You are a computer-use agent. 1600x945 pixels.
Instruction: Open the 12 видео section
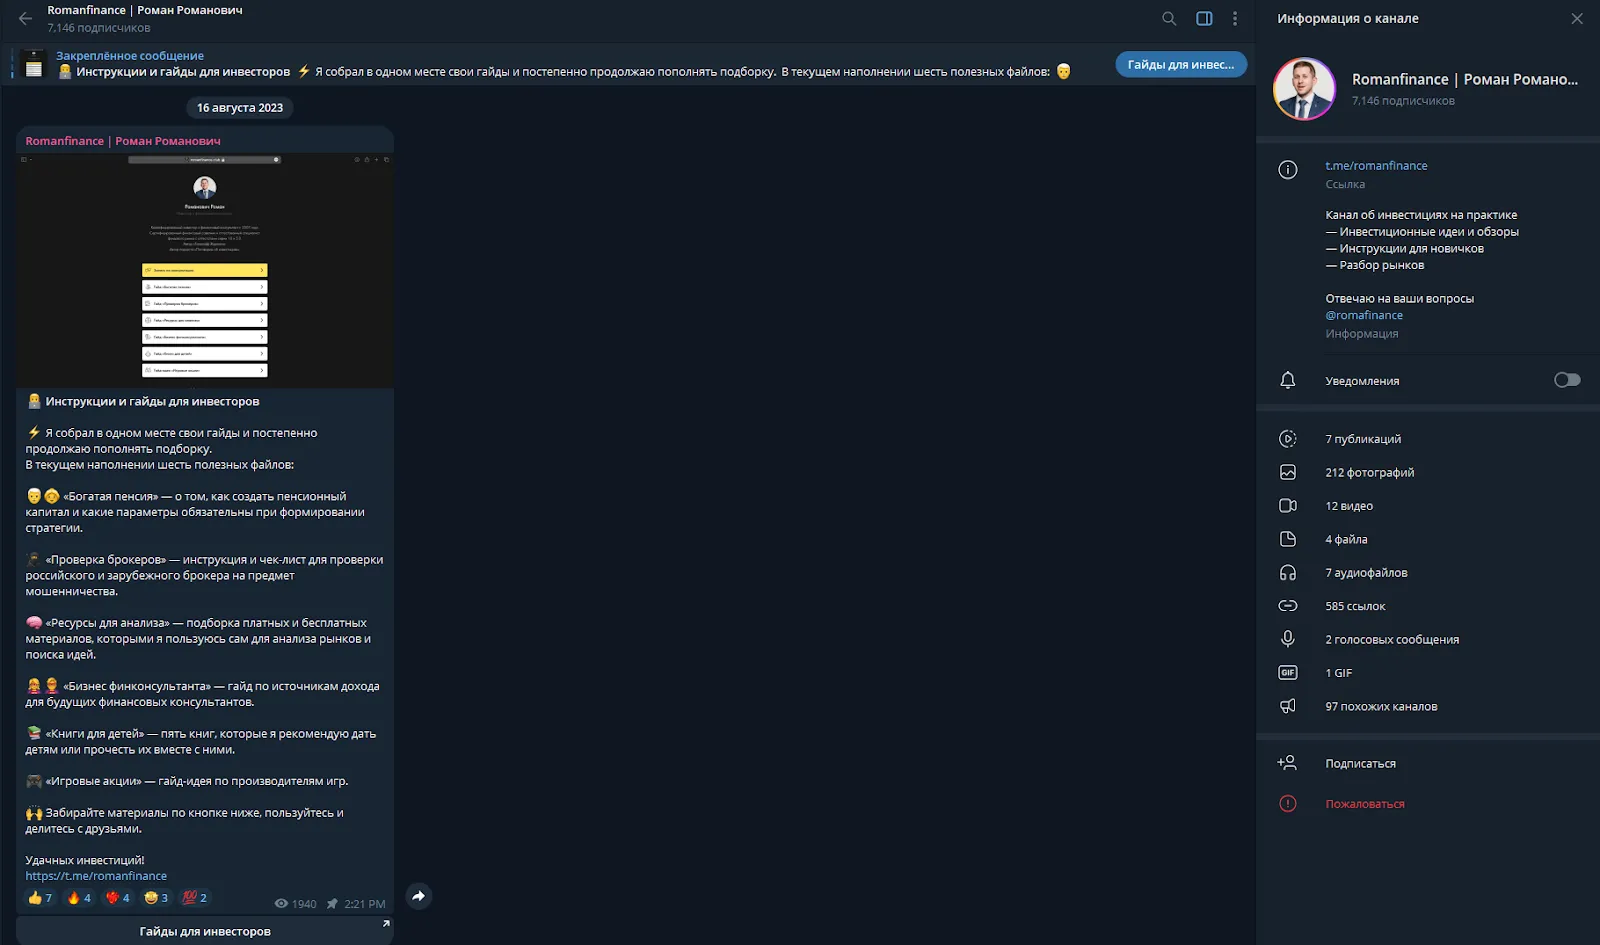point(1428,506)
